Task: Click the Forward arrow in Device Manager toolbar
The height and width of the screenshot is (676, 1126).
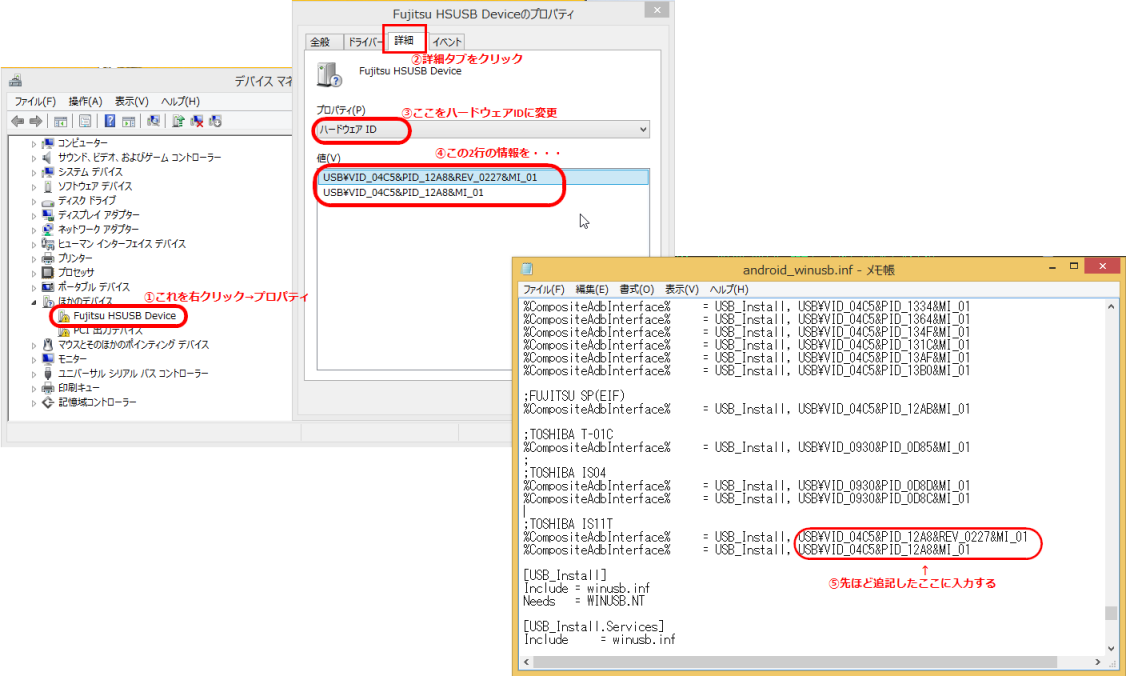Action: [35, 121]
